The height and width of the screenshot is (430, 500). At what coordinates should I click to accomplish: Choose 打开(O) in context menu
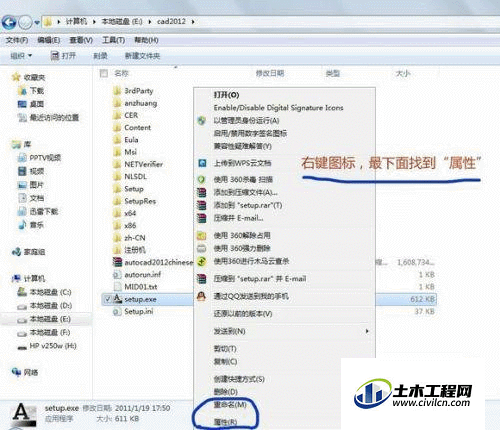click(226, 95)
